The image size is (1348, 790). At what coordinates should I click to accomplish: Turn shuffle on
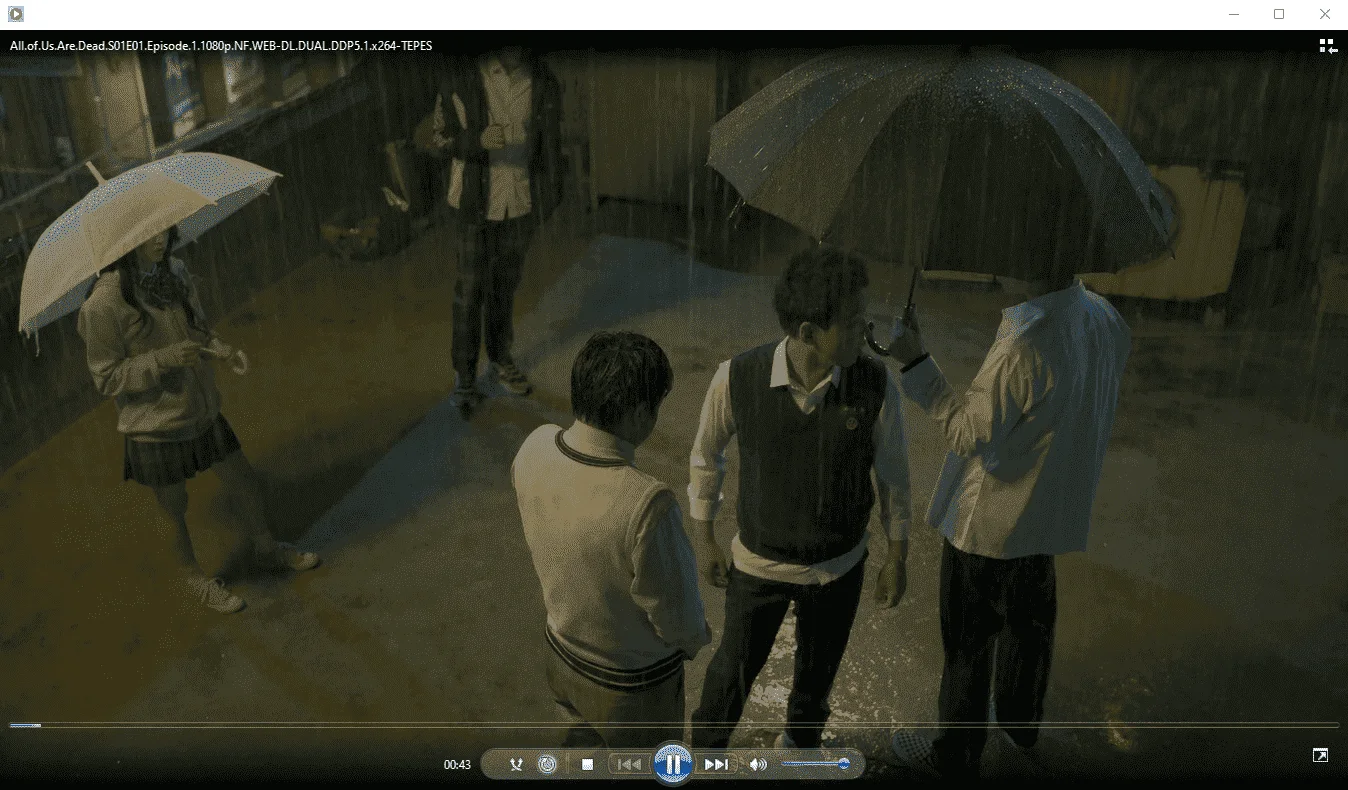516,765
